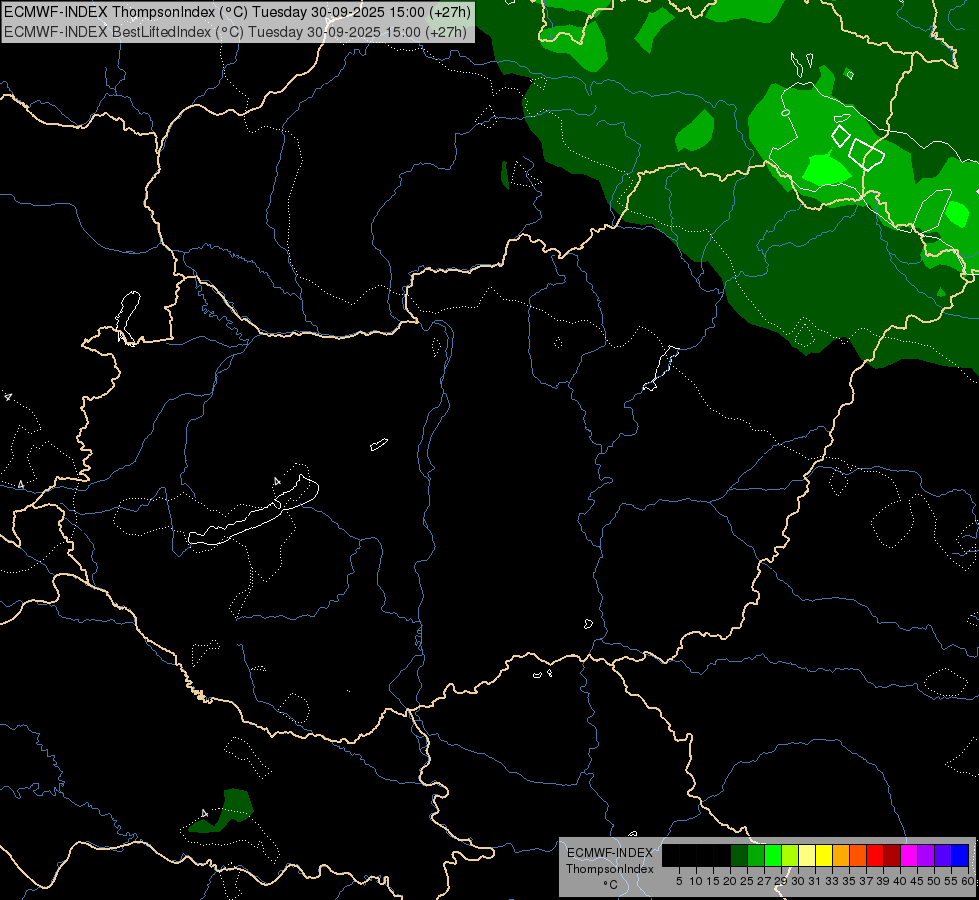Click legend scale value 31
The width and height of the screenshot is (979, 900).
(815, 881)
